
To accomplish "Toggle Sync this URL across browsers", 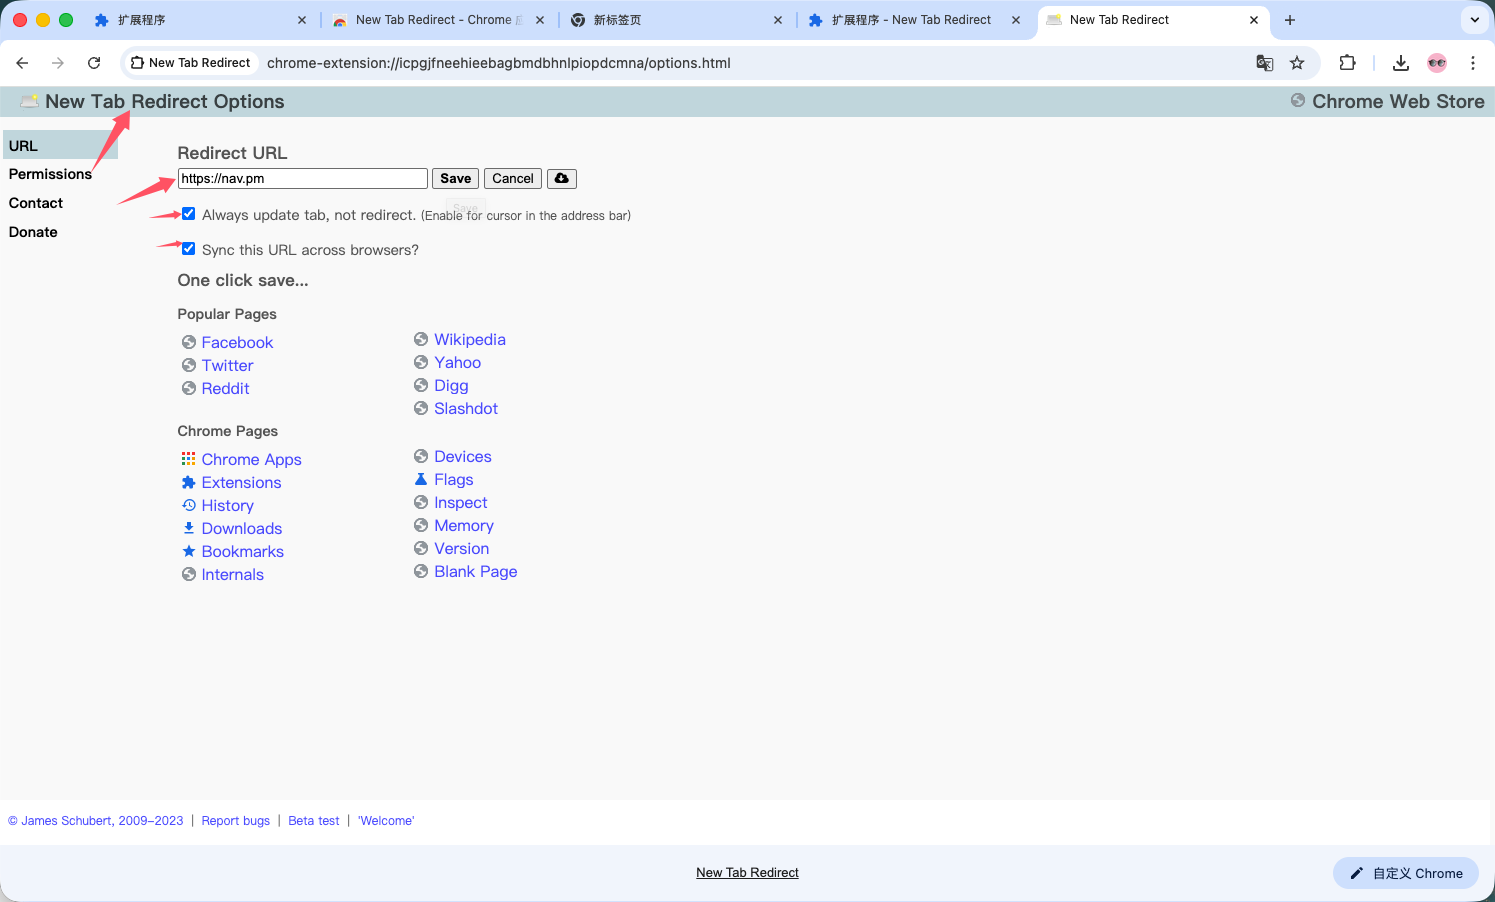I will pos(189,249).
